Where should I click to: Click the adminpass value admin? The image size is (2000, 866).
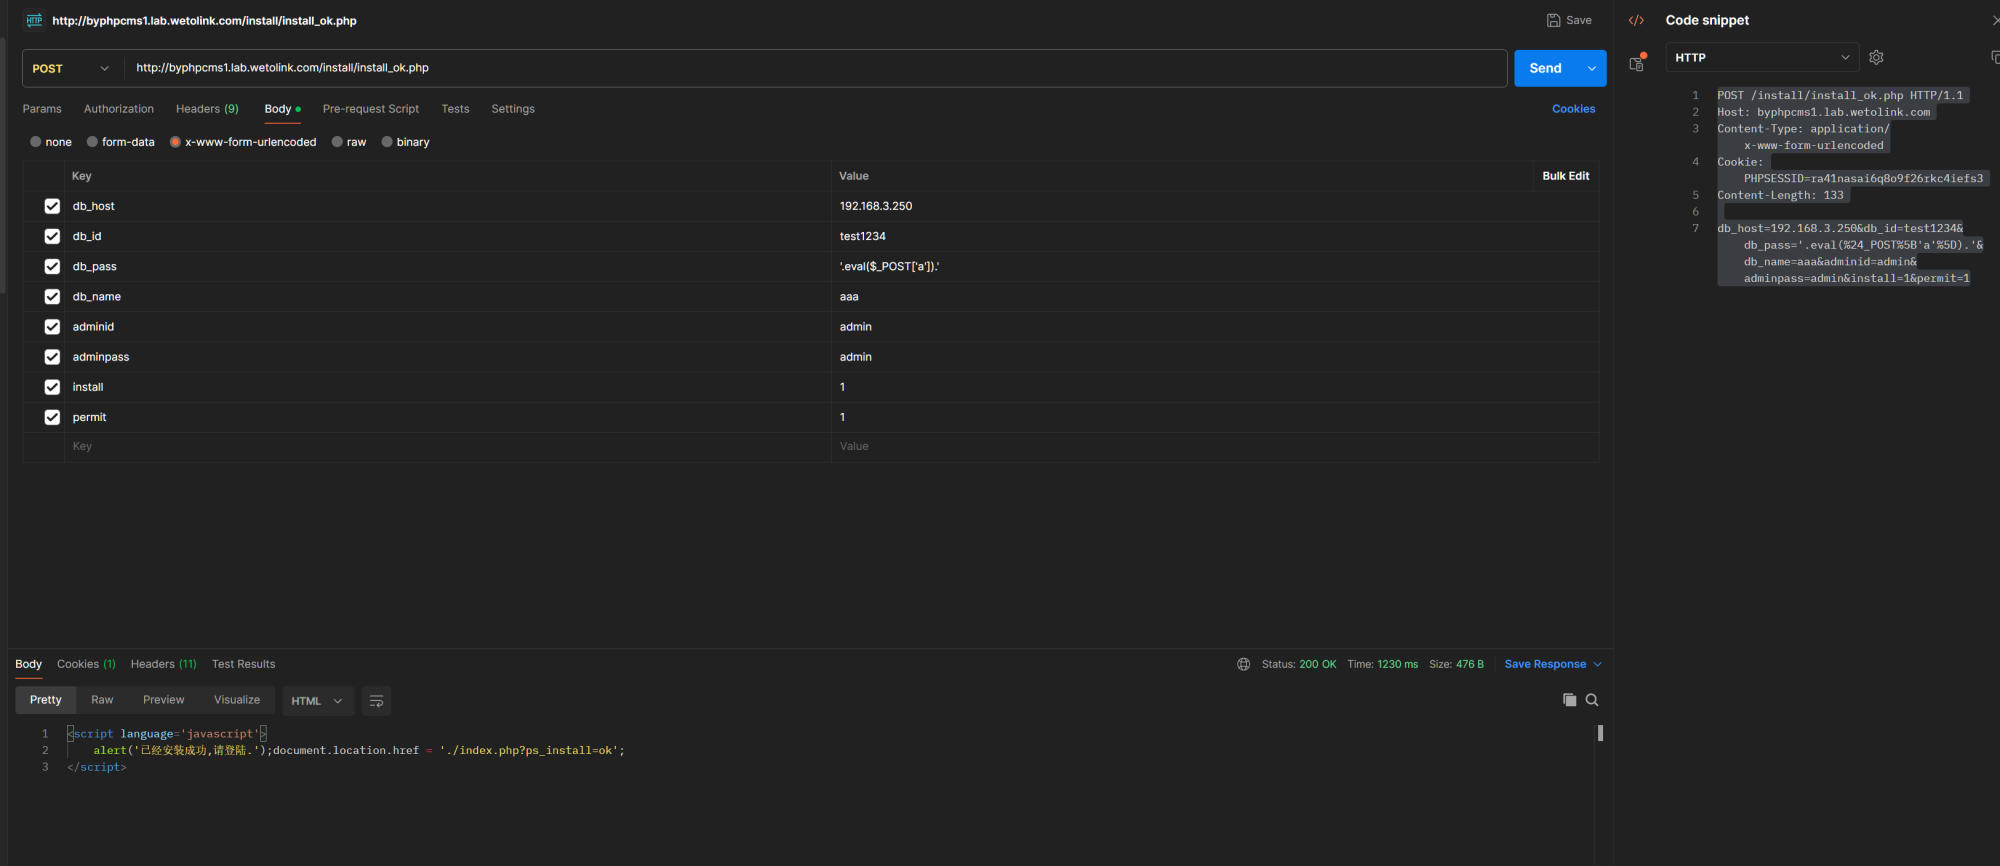[856, 357]
